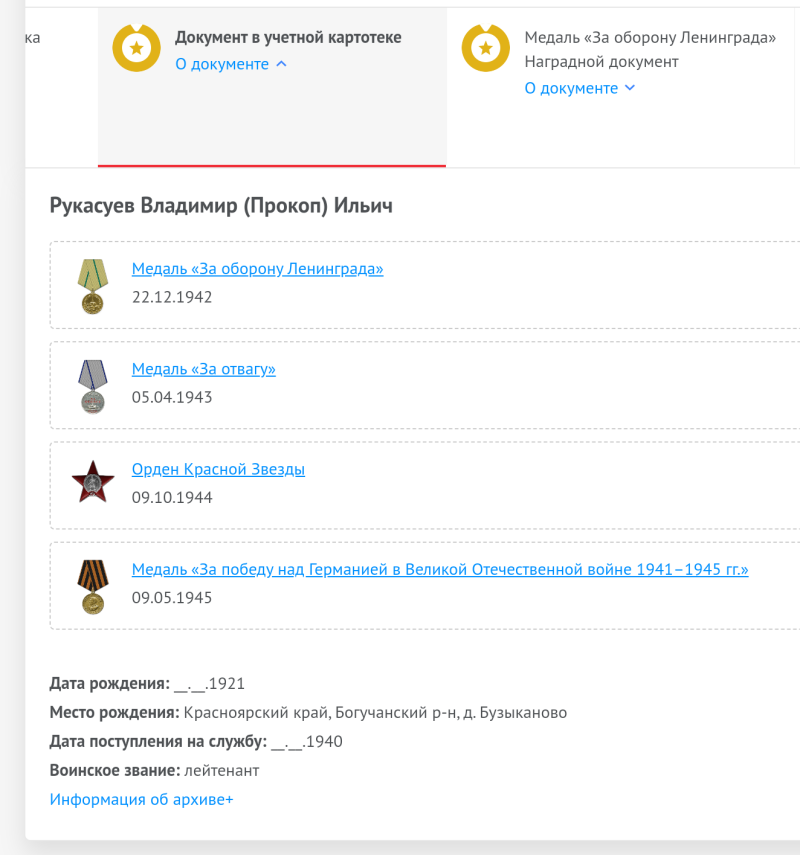Click the name heading "Рукасуев Владимир (Прокоп) Ильич"
The width and height of the screenshot is (800, 855).
click(221, 206)
